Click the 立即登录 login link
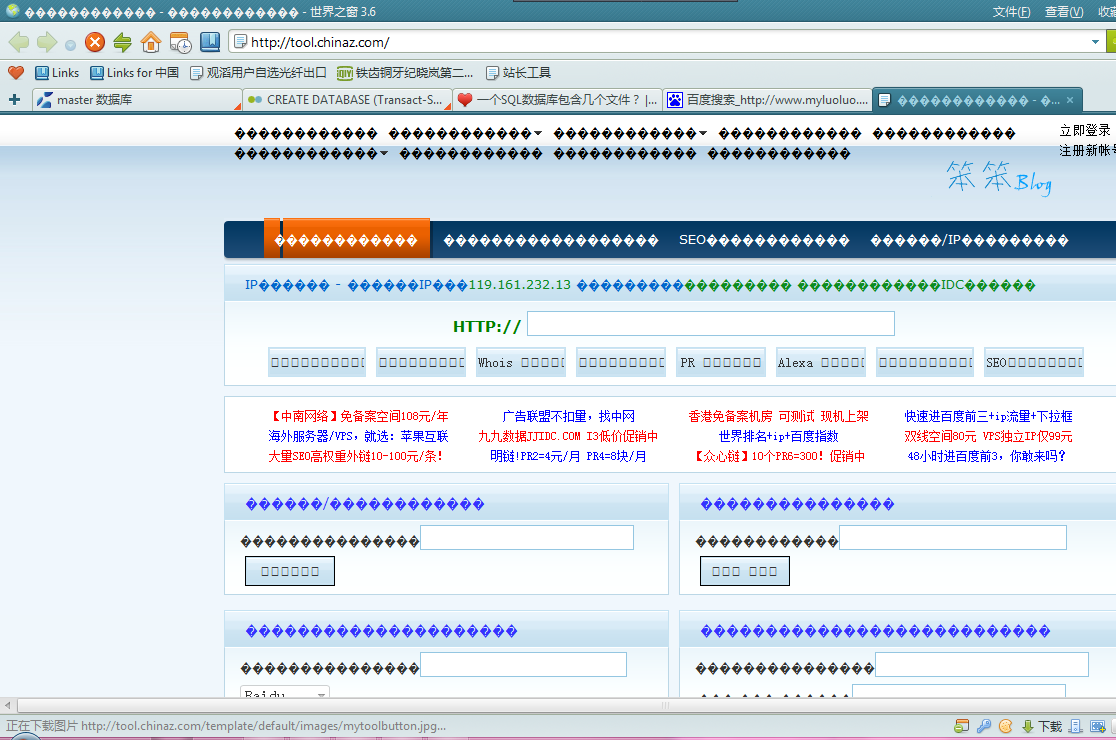This screenshot has width=1116, height=740. click(1085, 130)
